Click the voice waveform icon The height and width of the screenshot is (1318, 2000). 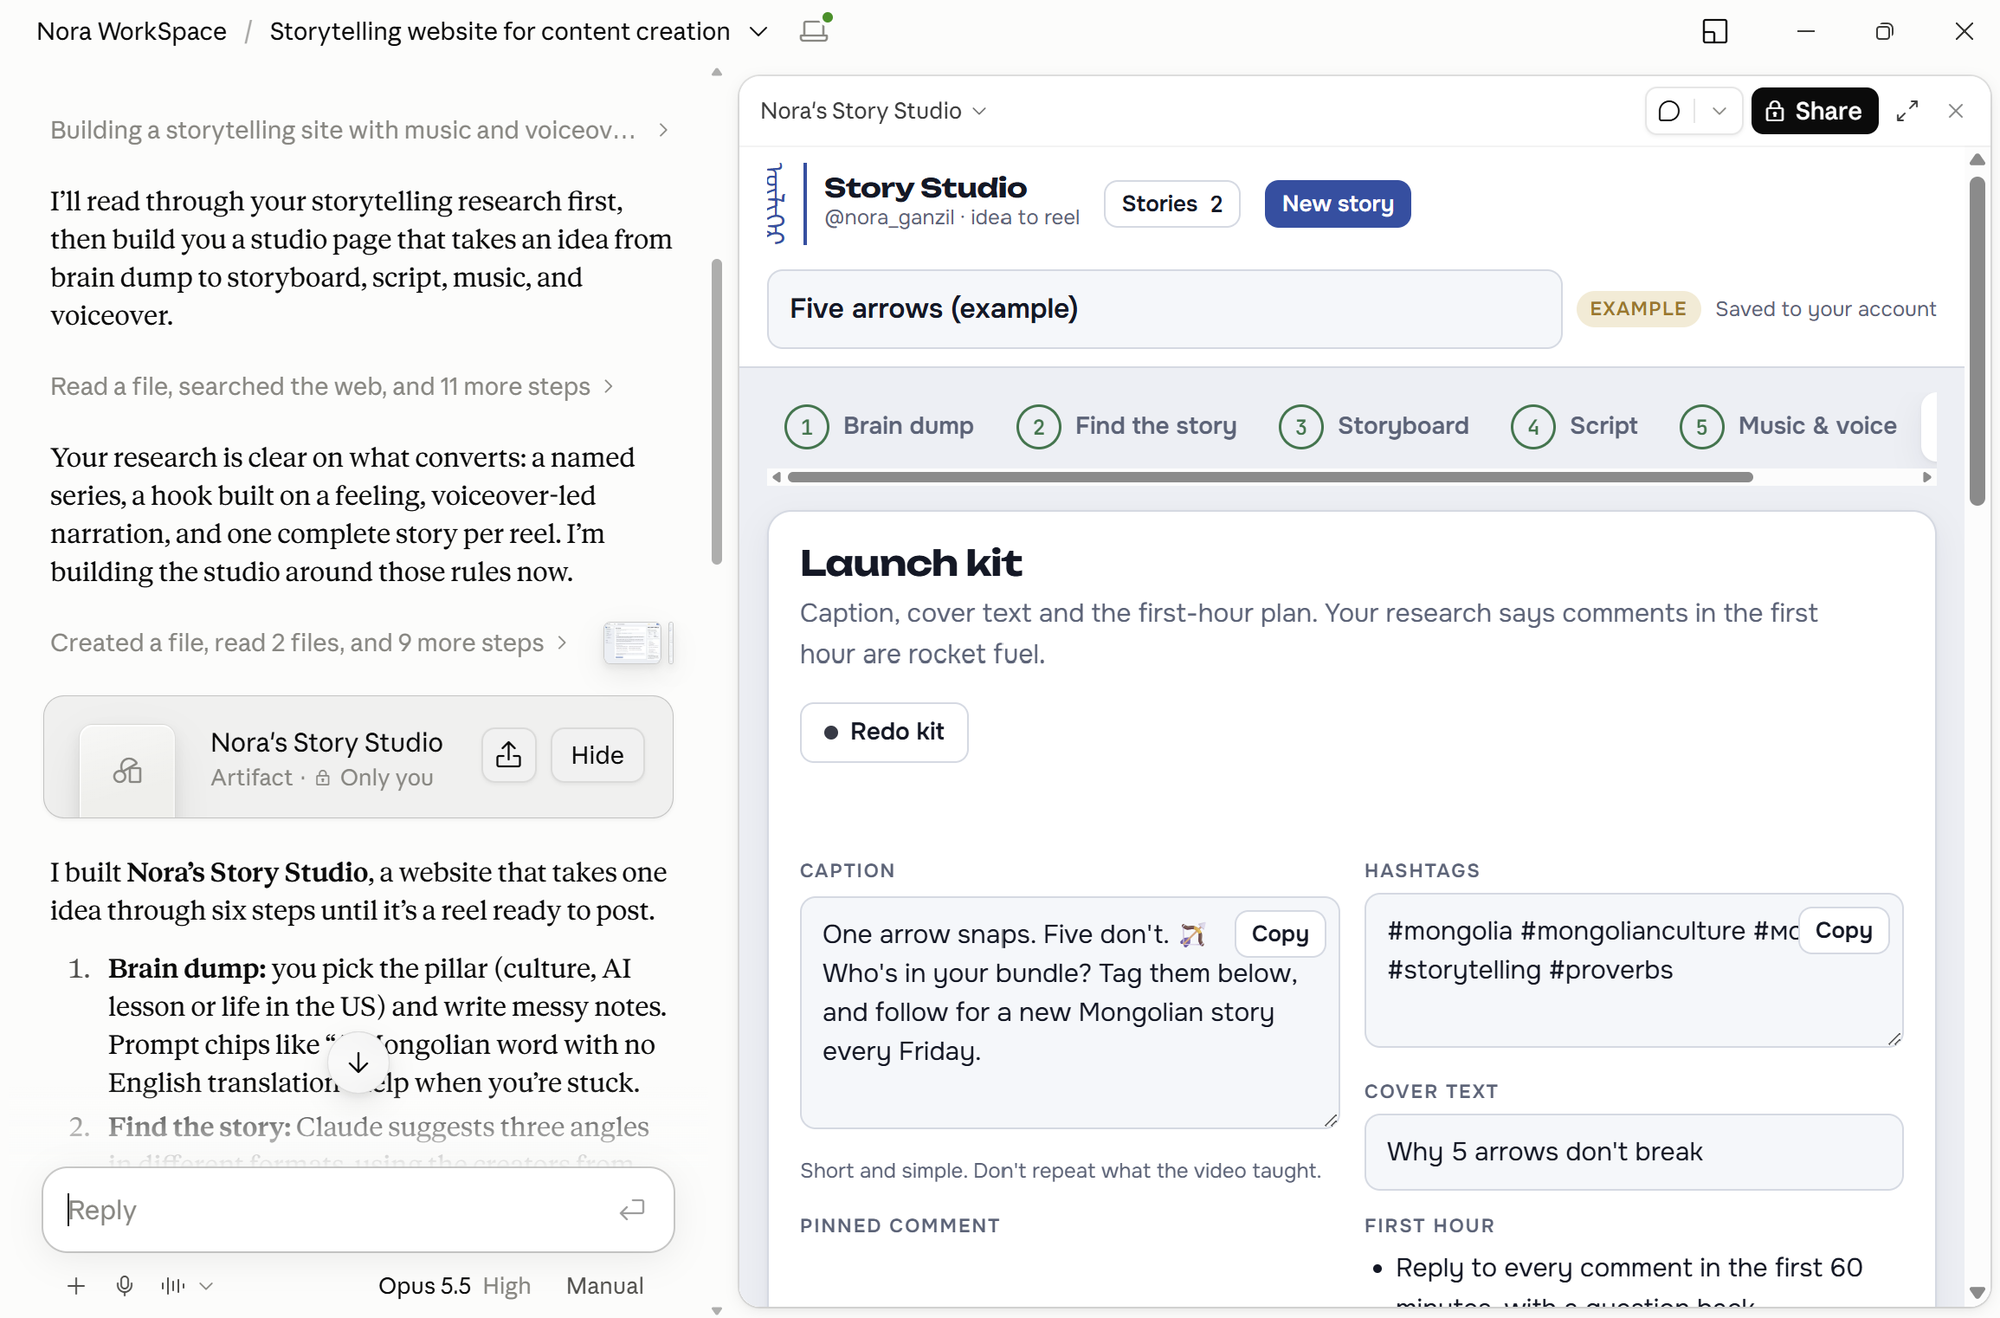click(173, 1286)
